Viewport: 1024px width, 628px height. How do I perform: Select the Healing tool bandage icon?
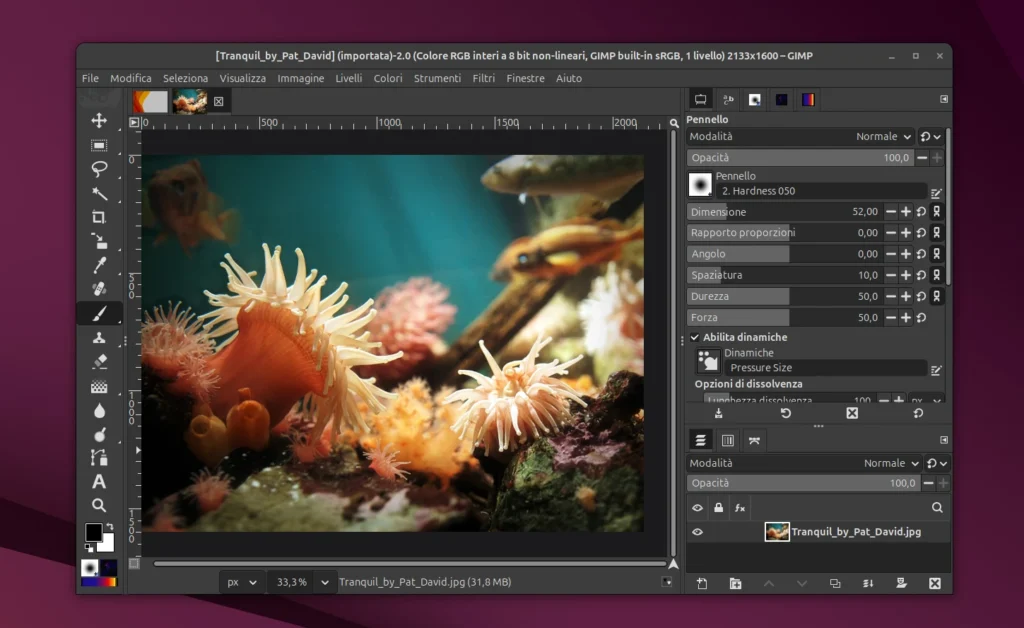coord(100,286)
